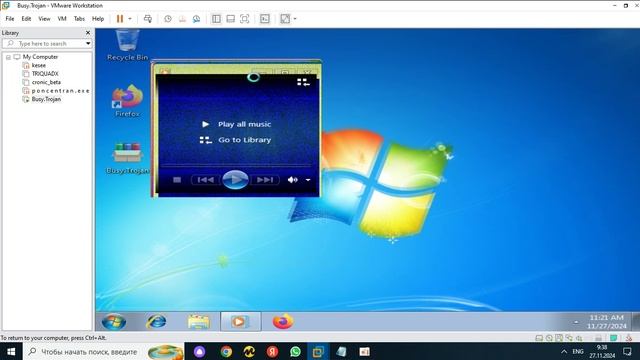
Task: Open the host Windows Start button
Action: [11, 351]
